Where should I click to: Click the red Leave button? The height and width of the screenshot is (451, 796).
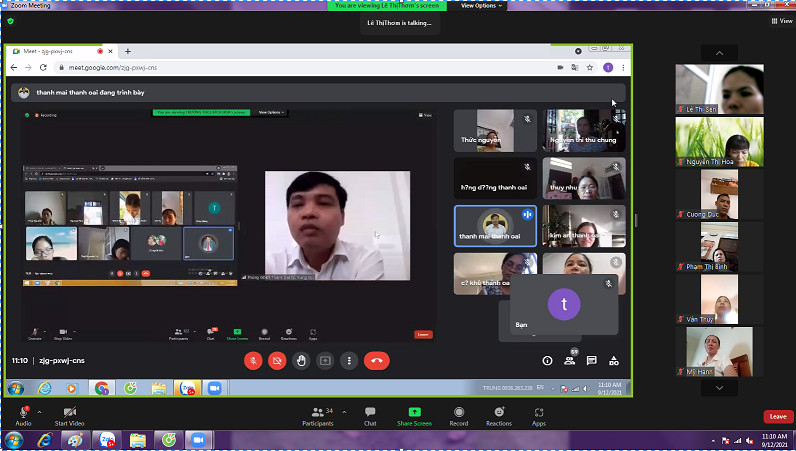[776, 416]
